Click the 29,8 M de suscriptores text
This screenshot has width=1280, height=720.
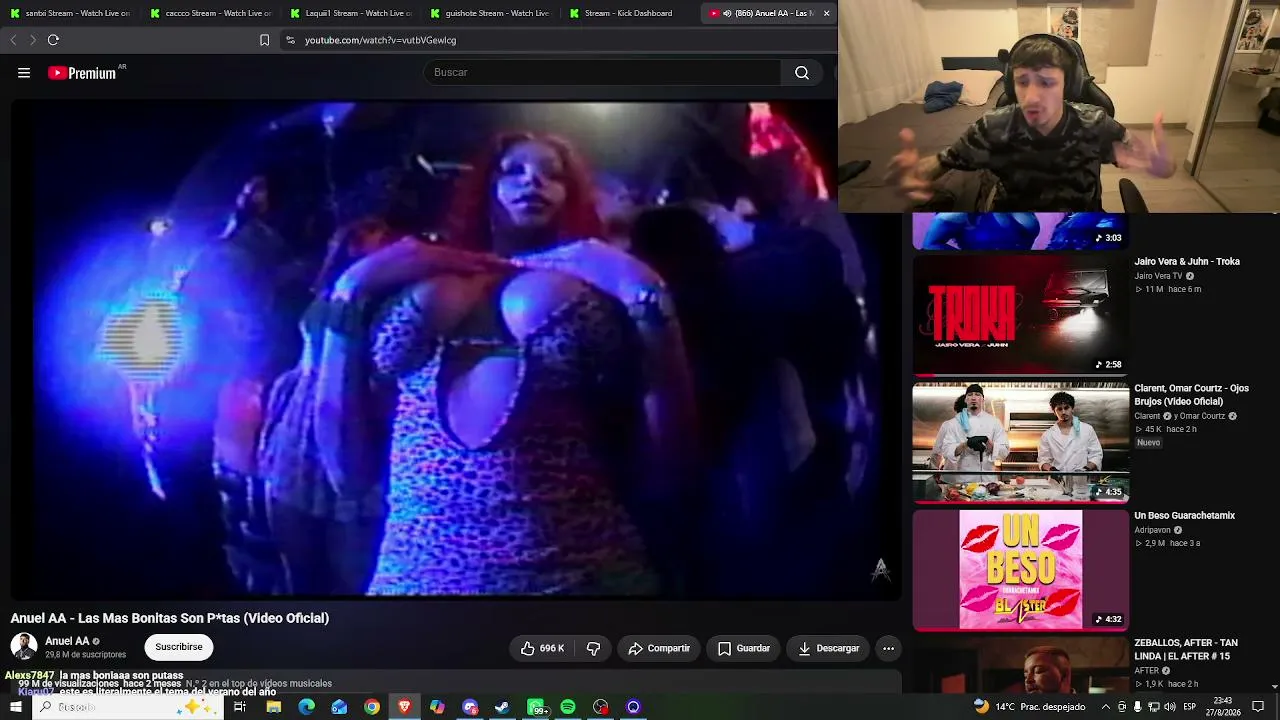click(x=85, y=655)
